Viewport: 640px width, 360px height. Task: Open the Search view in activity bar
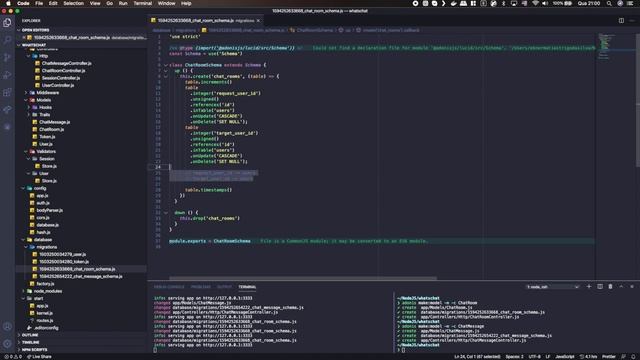[x=7, y=40]
